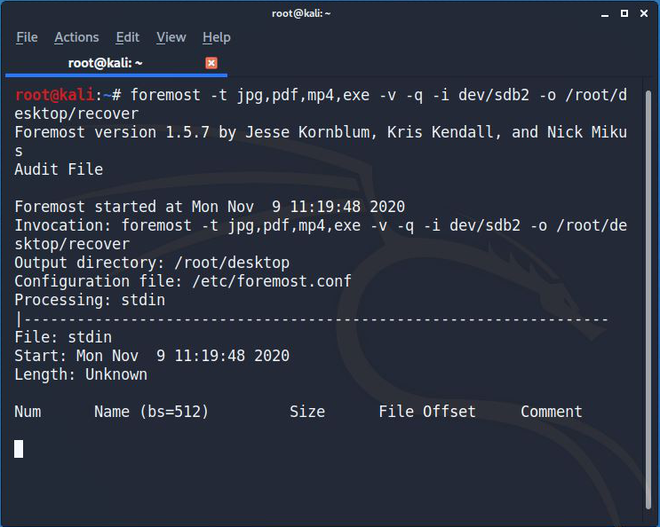The height and width of the screenshot is (527, 660).
Task: Click the window title root@kali:~
Action: coord(301,13)
